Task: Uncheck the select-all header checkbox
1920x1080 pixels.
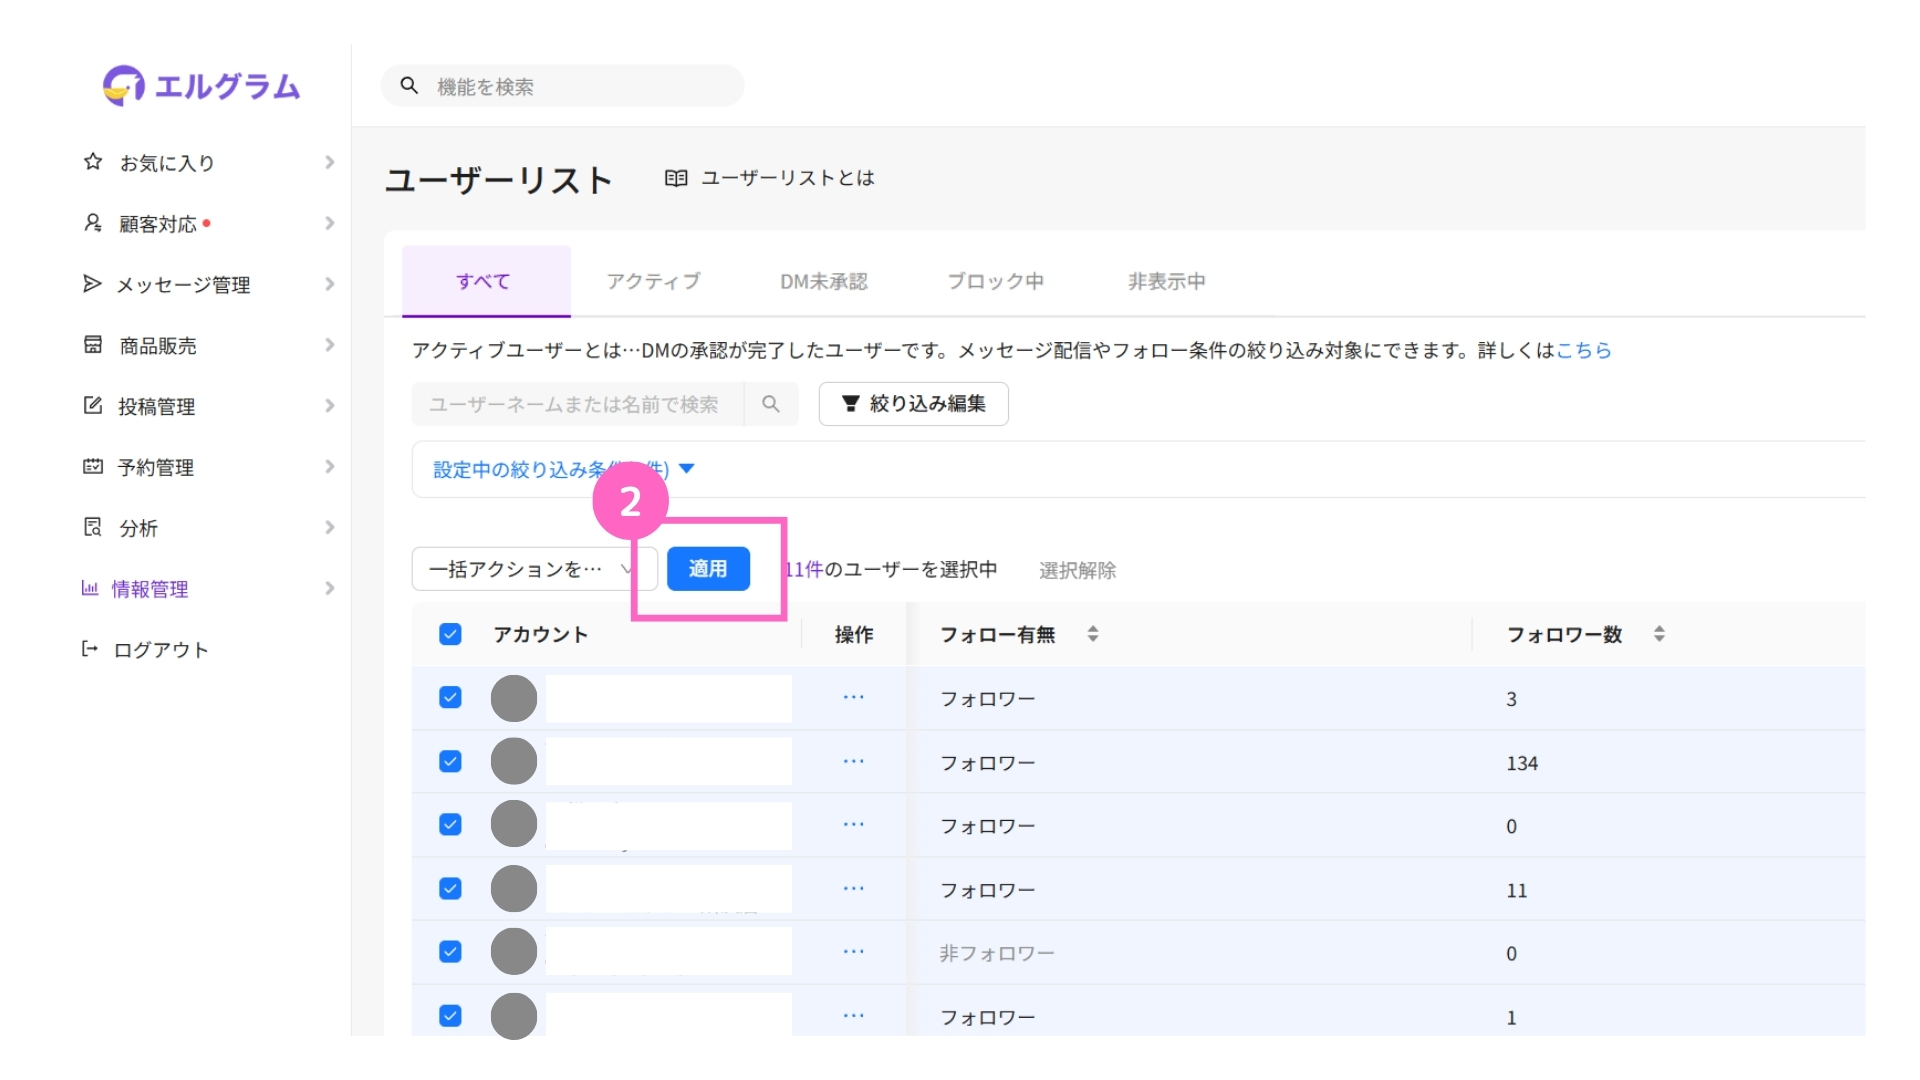Action: [x=450, y=634]
